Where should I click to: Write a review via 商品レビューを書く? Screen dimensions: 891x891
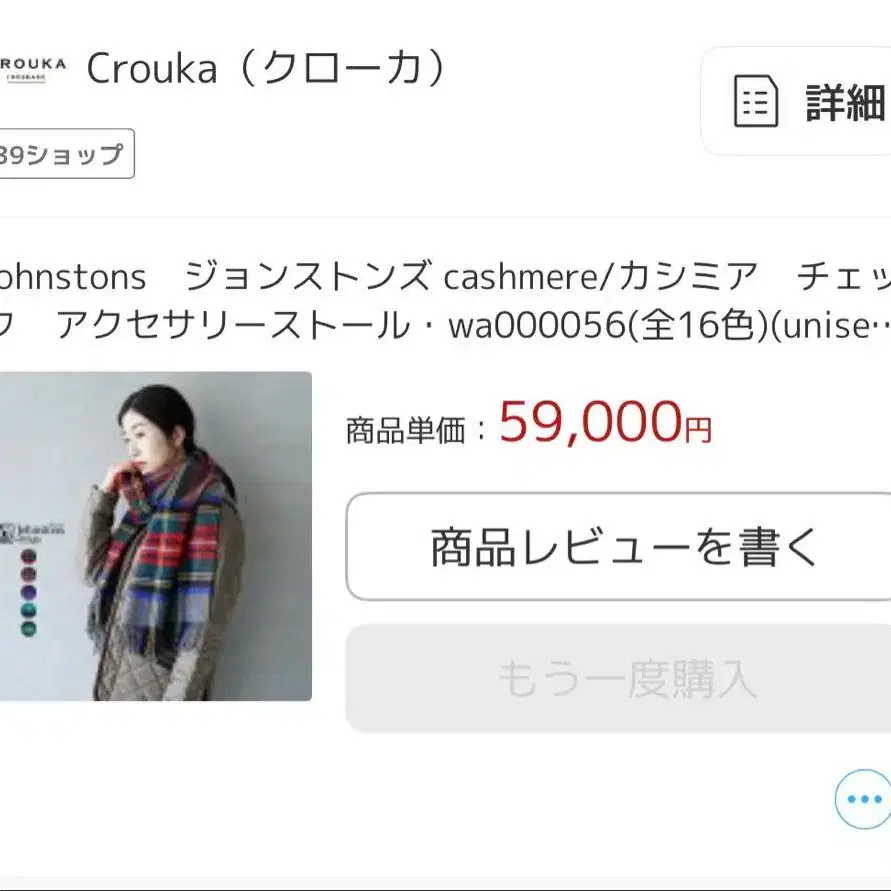click(618, 547)
